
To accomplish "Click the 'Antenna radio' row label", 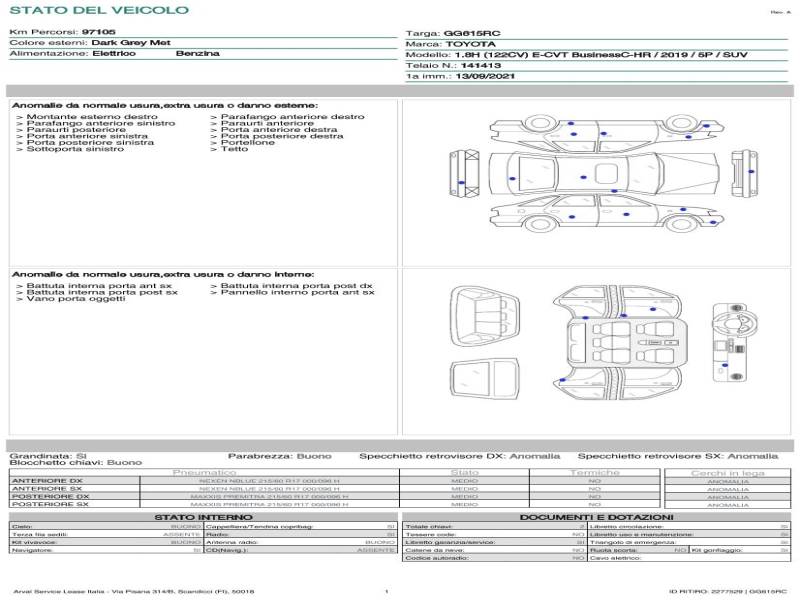I will tap(232, 542).
